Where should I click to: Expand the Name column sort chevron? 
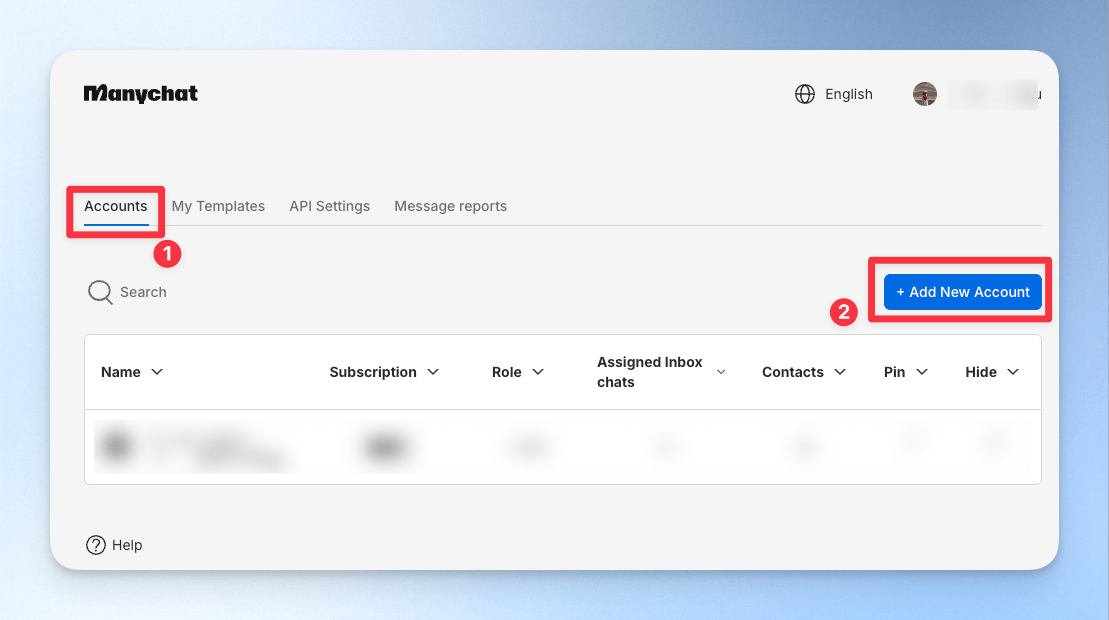157,372
